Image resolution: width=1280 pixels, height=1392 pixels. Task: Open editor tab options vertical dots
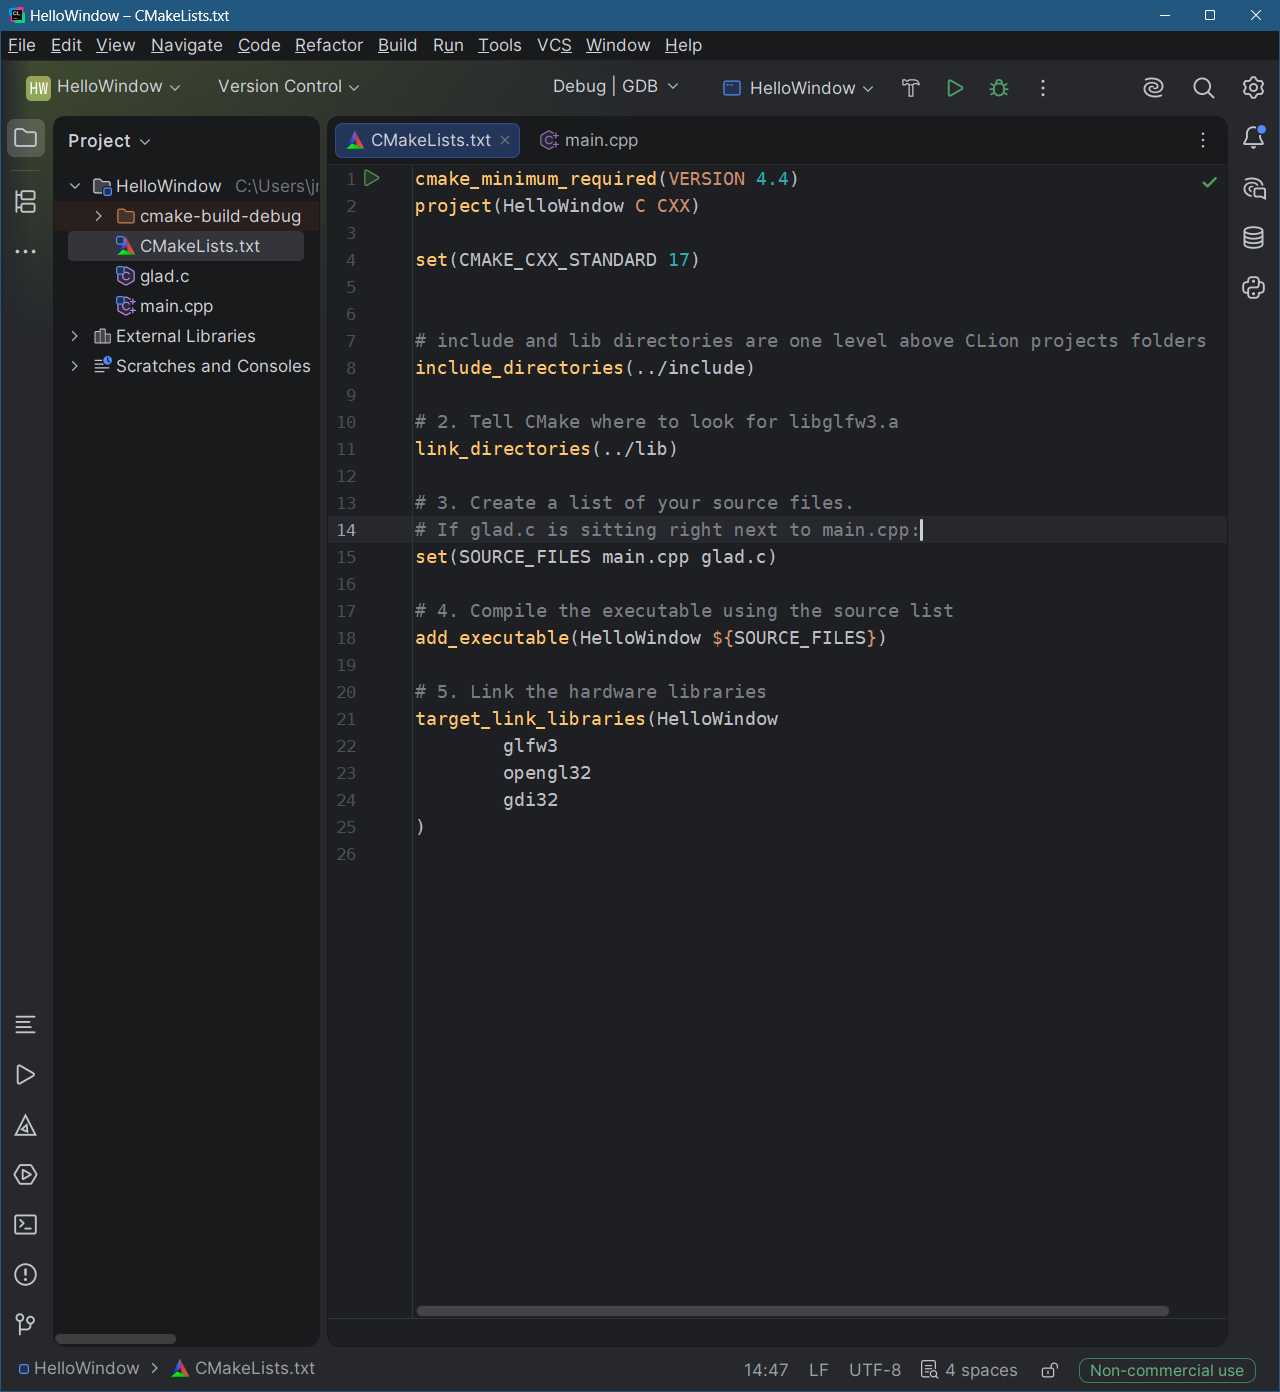(x=1203, y=140)
